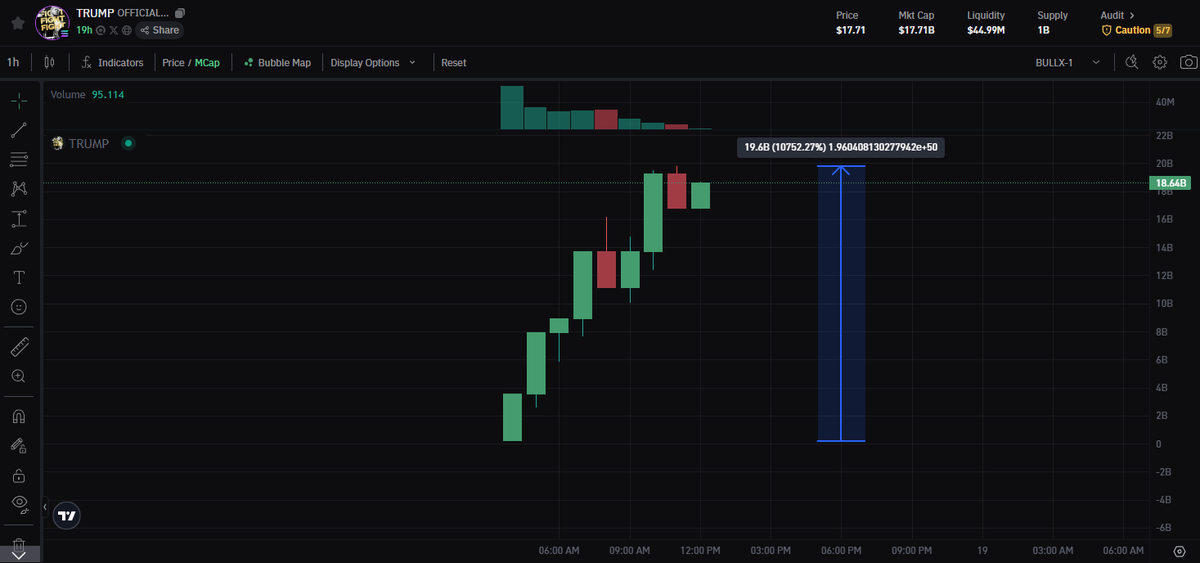Select the price range measurement tool

click(x=19, y=218)
